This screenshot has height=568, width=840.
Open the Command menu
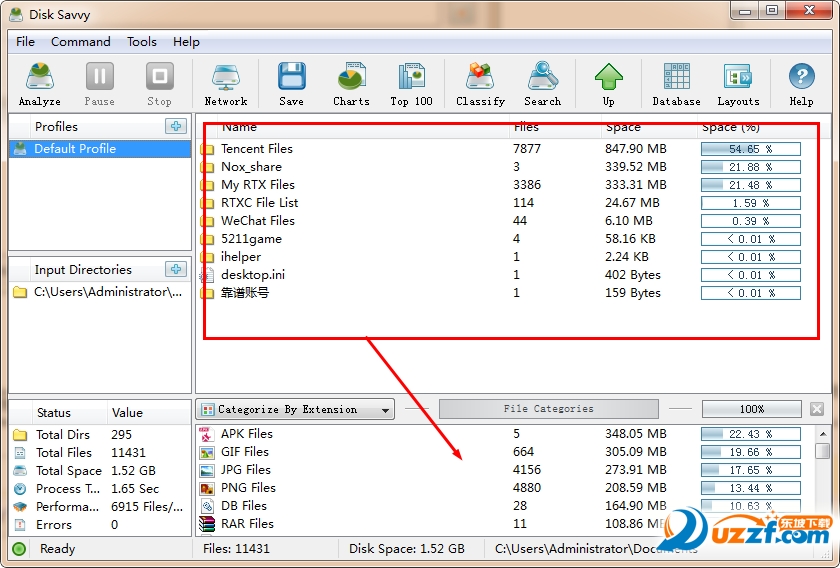click(81, 42)
